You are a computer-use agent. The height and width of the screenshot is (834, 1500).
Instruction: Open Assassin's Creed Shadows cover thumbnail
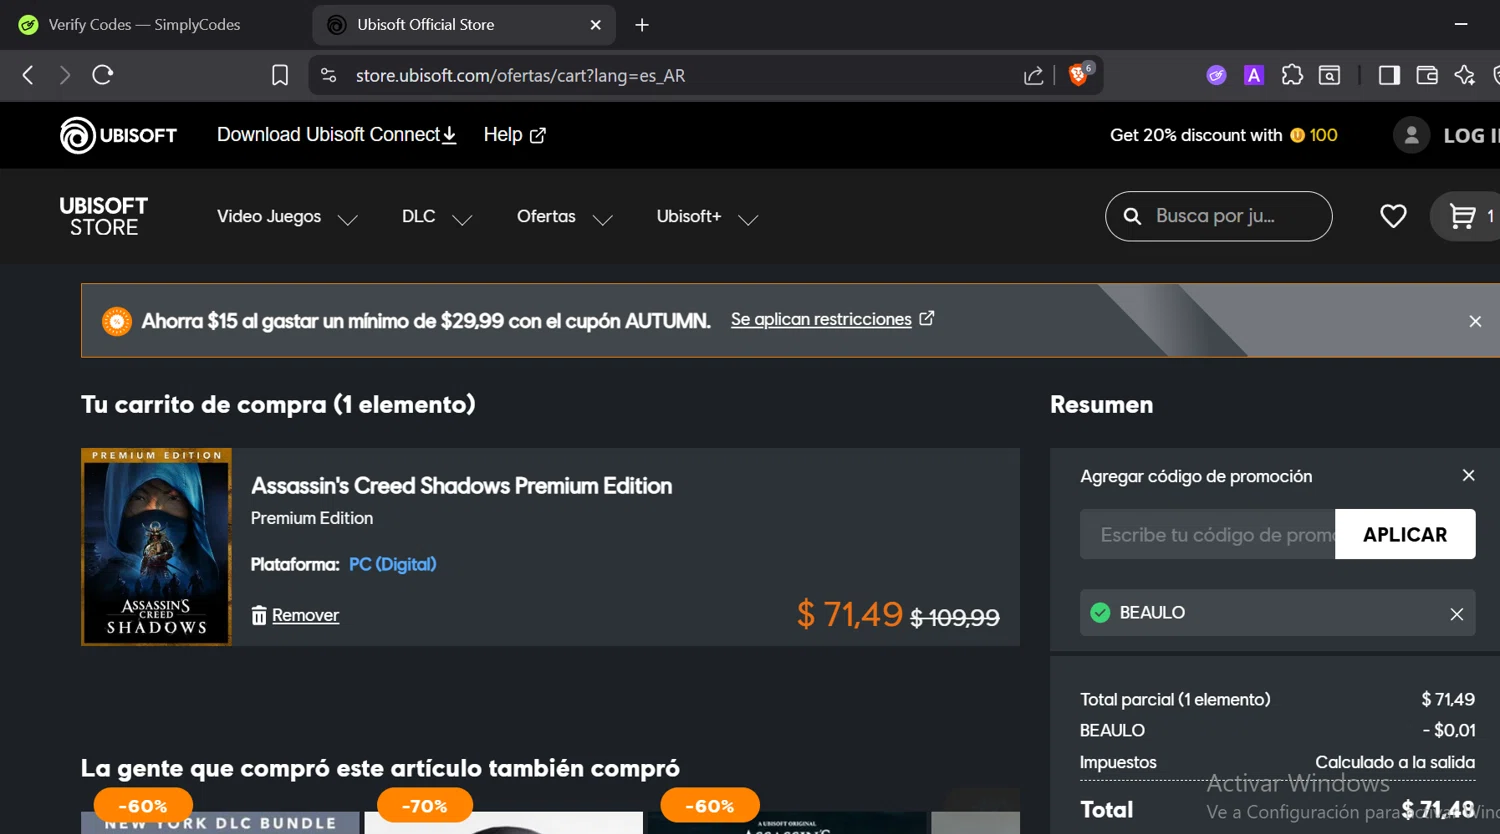click(x=156, y=547)
